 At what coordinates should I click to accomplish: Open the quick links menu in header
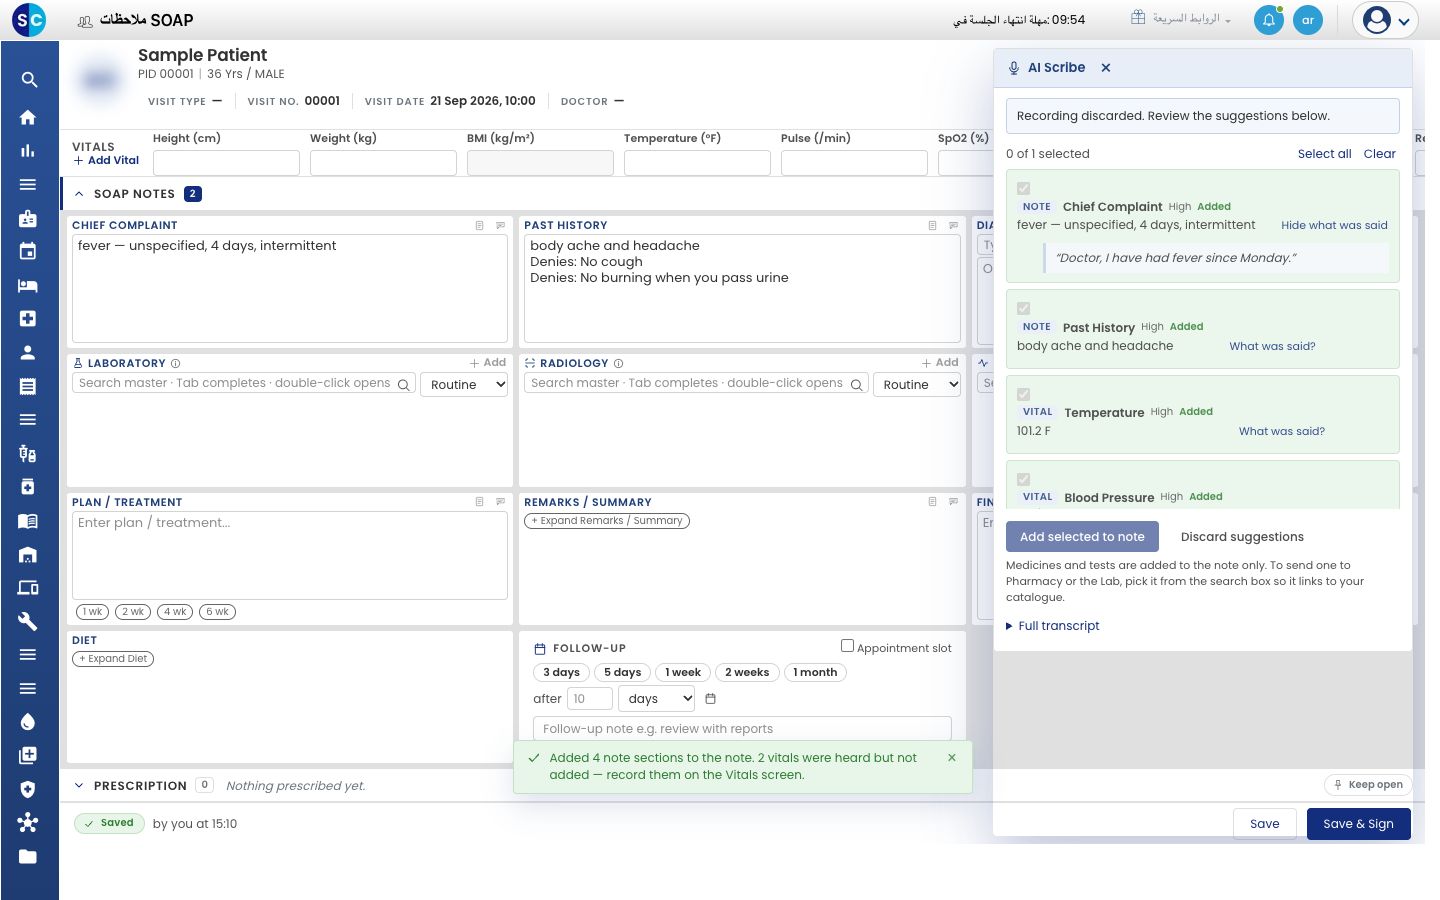click(1181, 19)
